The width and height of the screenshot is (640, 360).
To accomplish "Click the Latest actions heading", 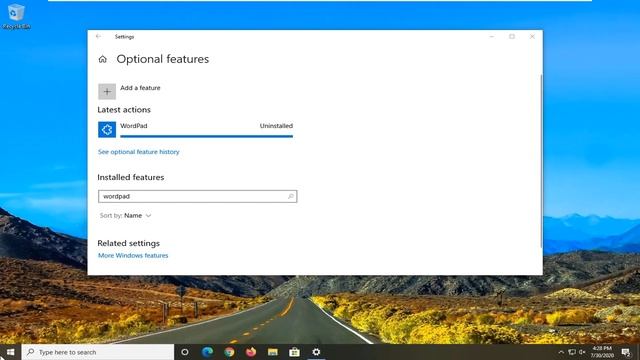I will coord(124,109).
